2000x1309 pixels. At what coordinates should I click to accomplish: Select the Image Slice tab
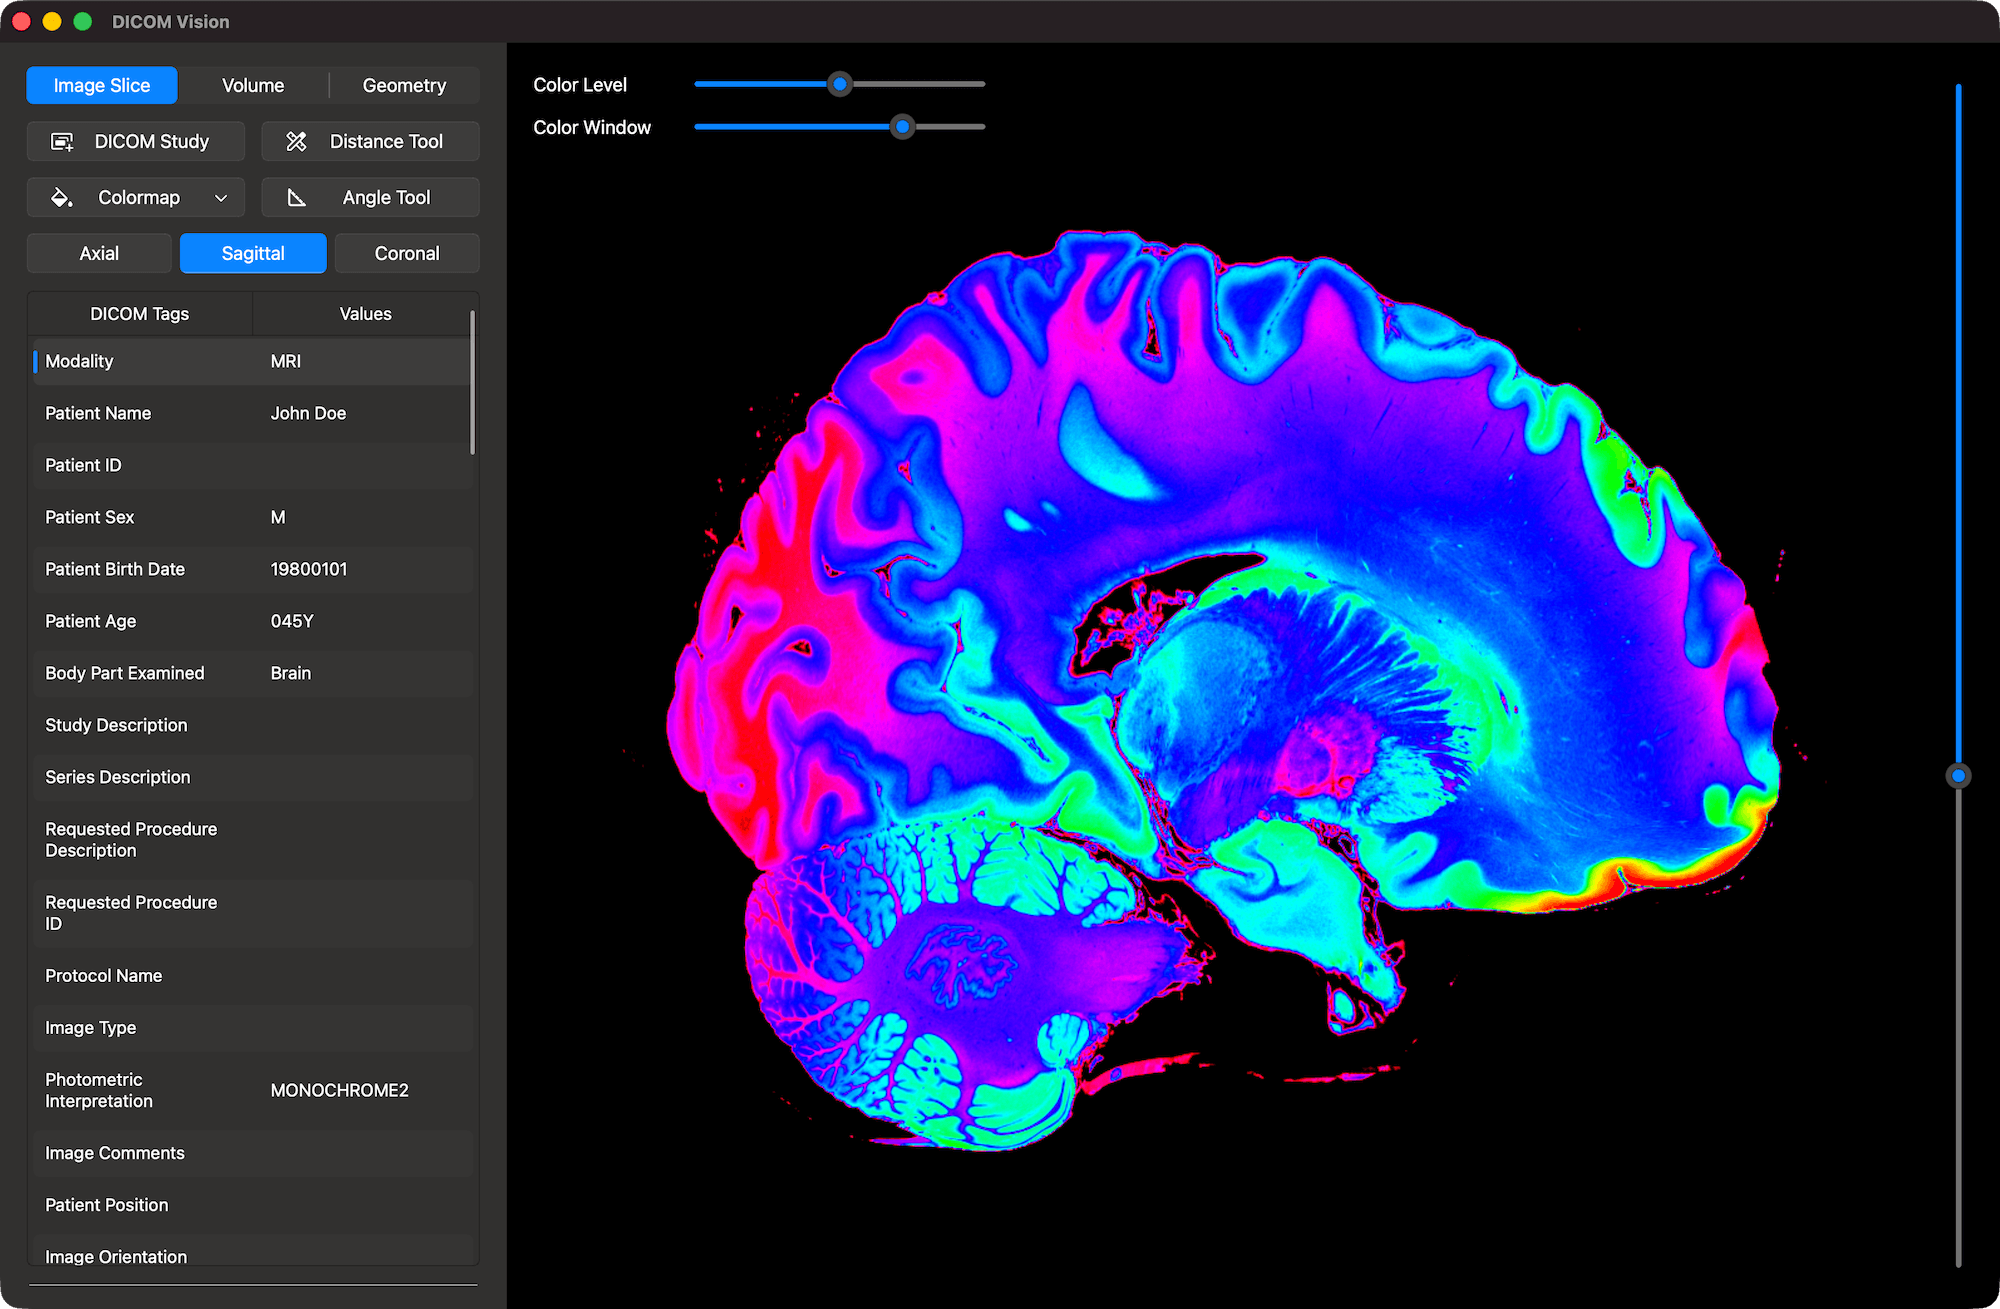[101, 85]
